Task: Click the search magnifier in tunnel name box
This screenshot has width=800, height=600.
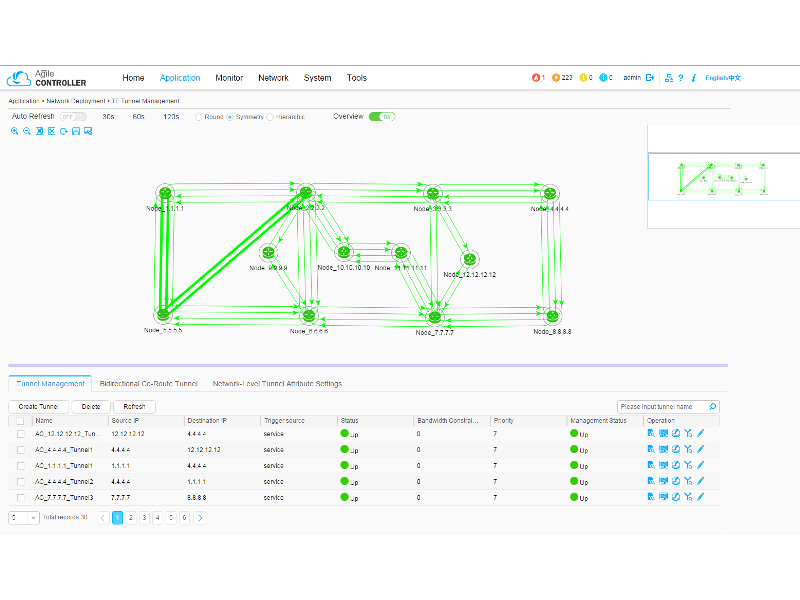Action: (713, 407)
